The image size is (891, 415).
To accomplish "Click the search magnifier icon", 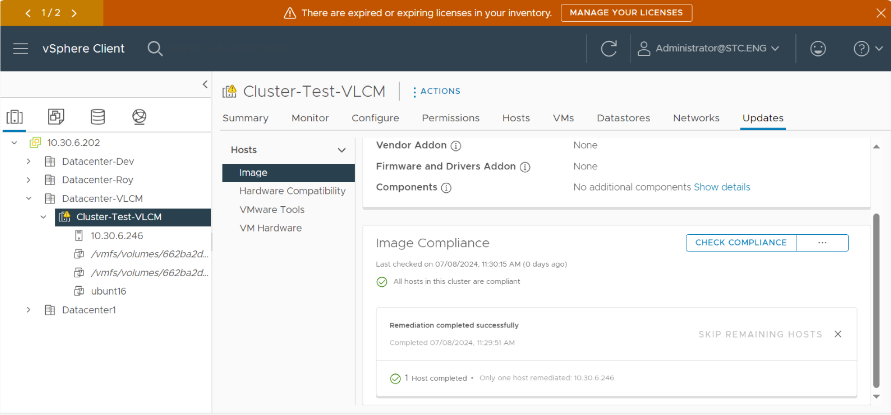I will click(x=155, y=49).
